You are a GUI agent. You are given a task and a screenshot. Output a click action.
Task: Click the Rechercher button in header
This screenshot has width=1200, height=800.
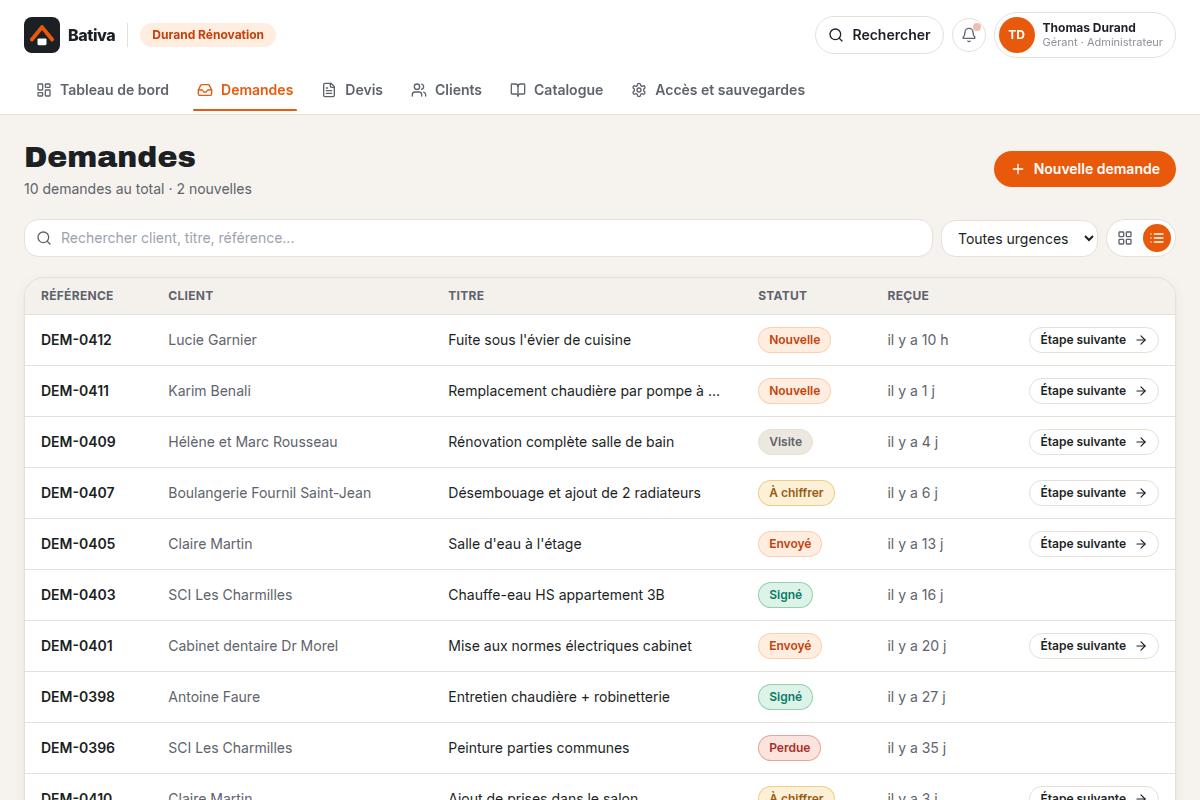(x=879, y=35)
